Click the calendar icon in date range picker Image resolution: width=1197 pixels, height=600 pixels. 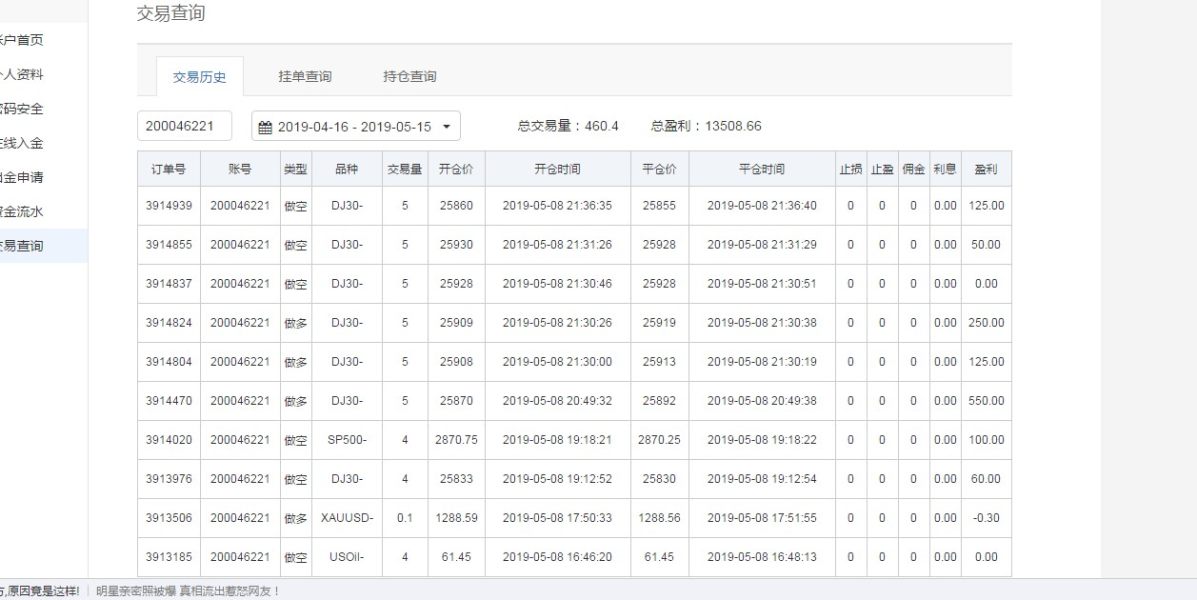tap(265, 127)
